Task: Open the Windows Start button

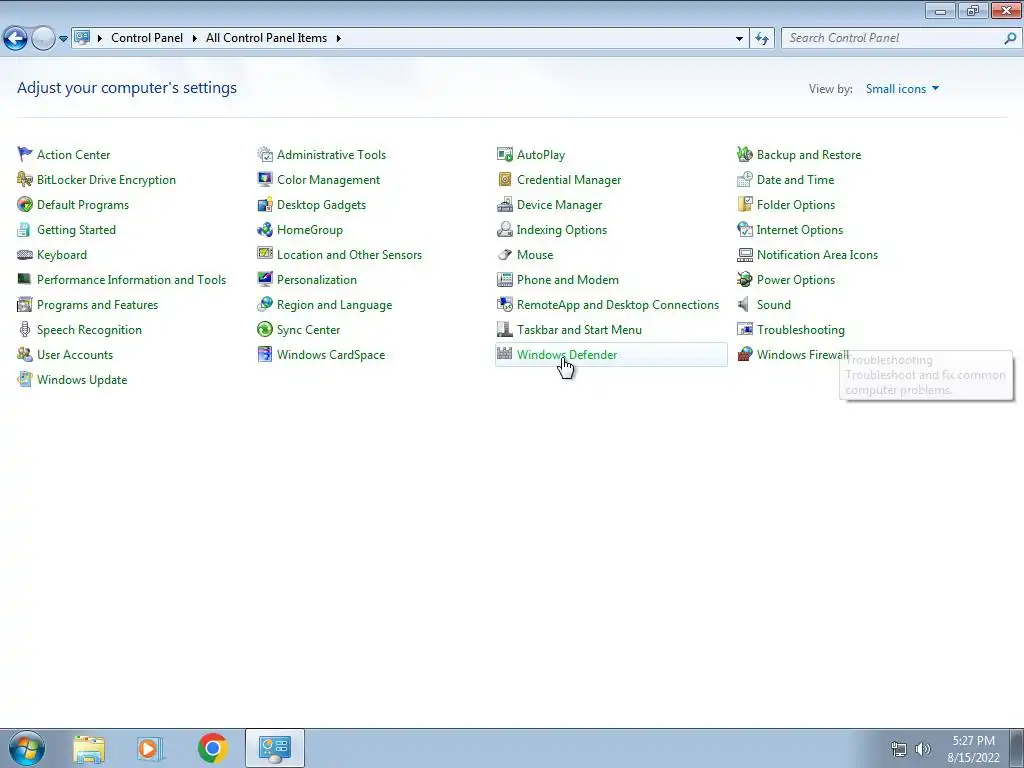Action: click(x=27, y=748)
